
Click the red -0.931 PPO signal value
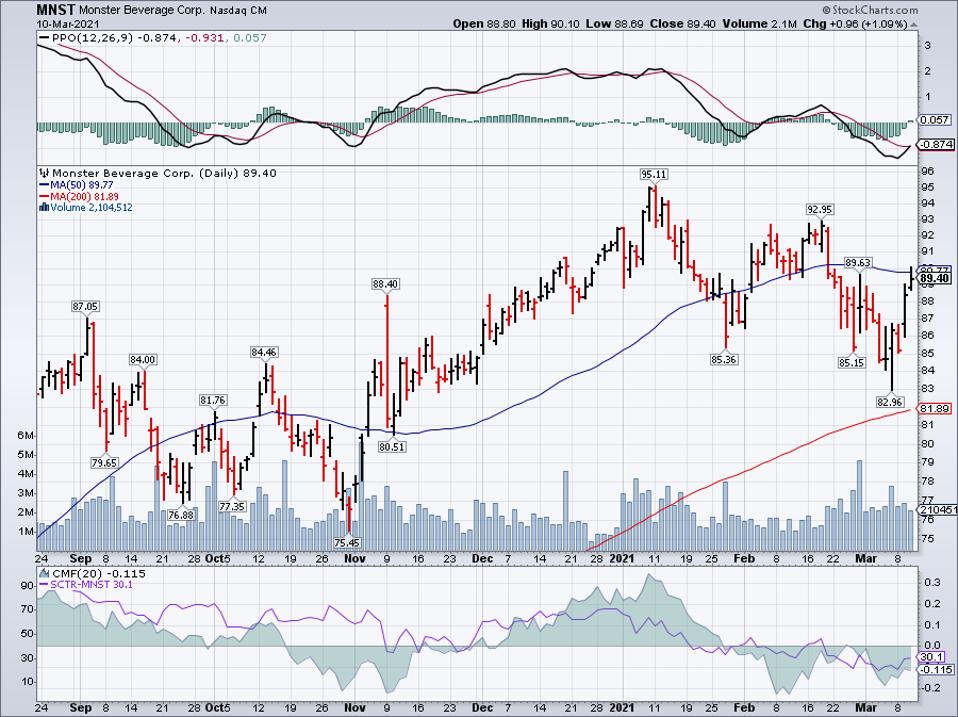204,38
